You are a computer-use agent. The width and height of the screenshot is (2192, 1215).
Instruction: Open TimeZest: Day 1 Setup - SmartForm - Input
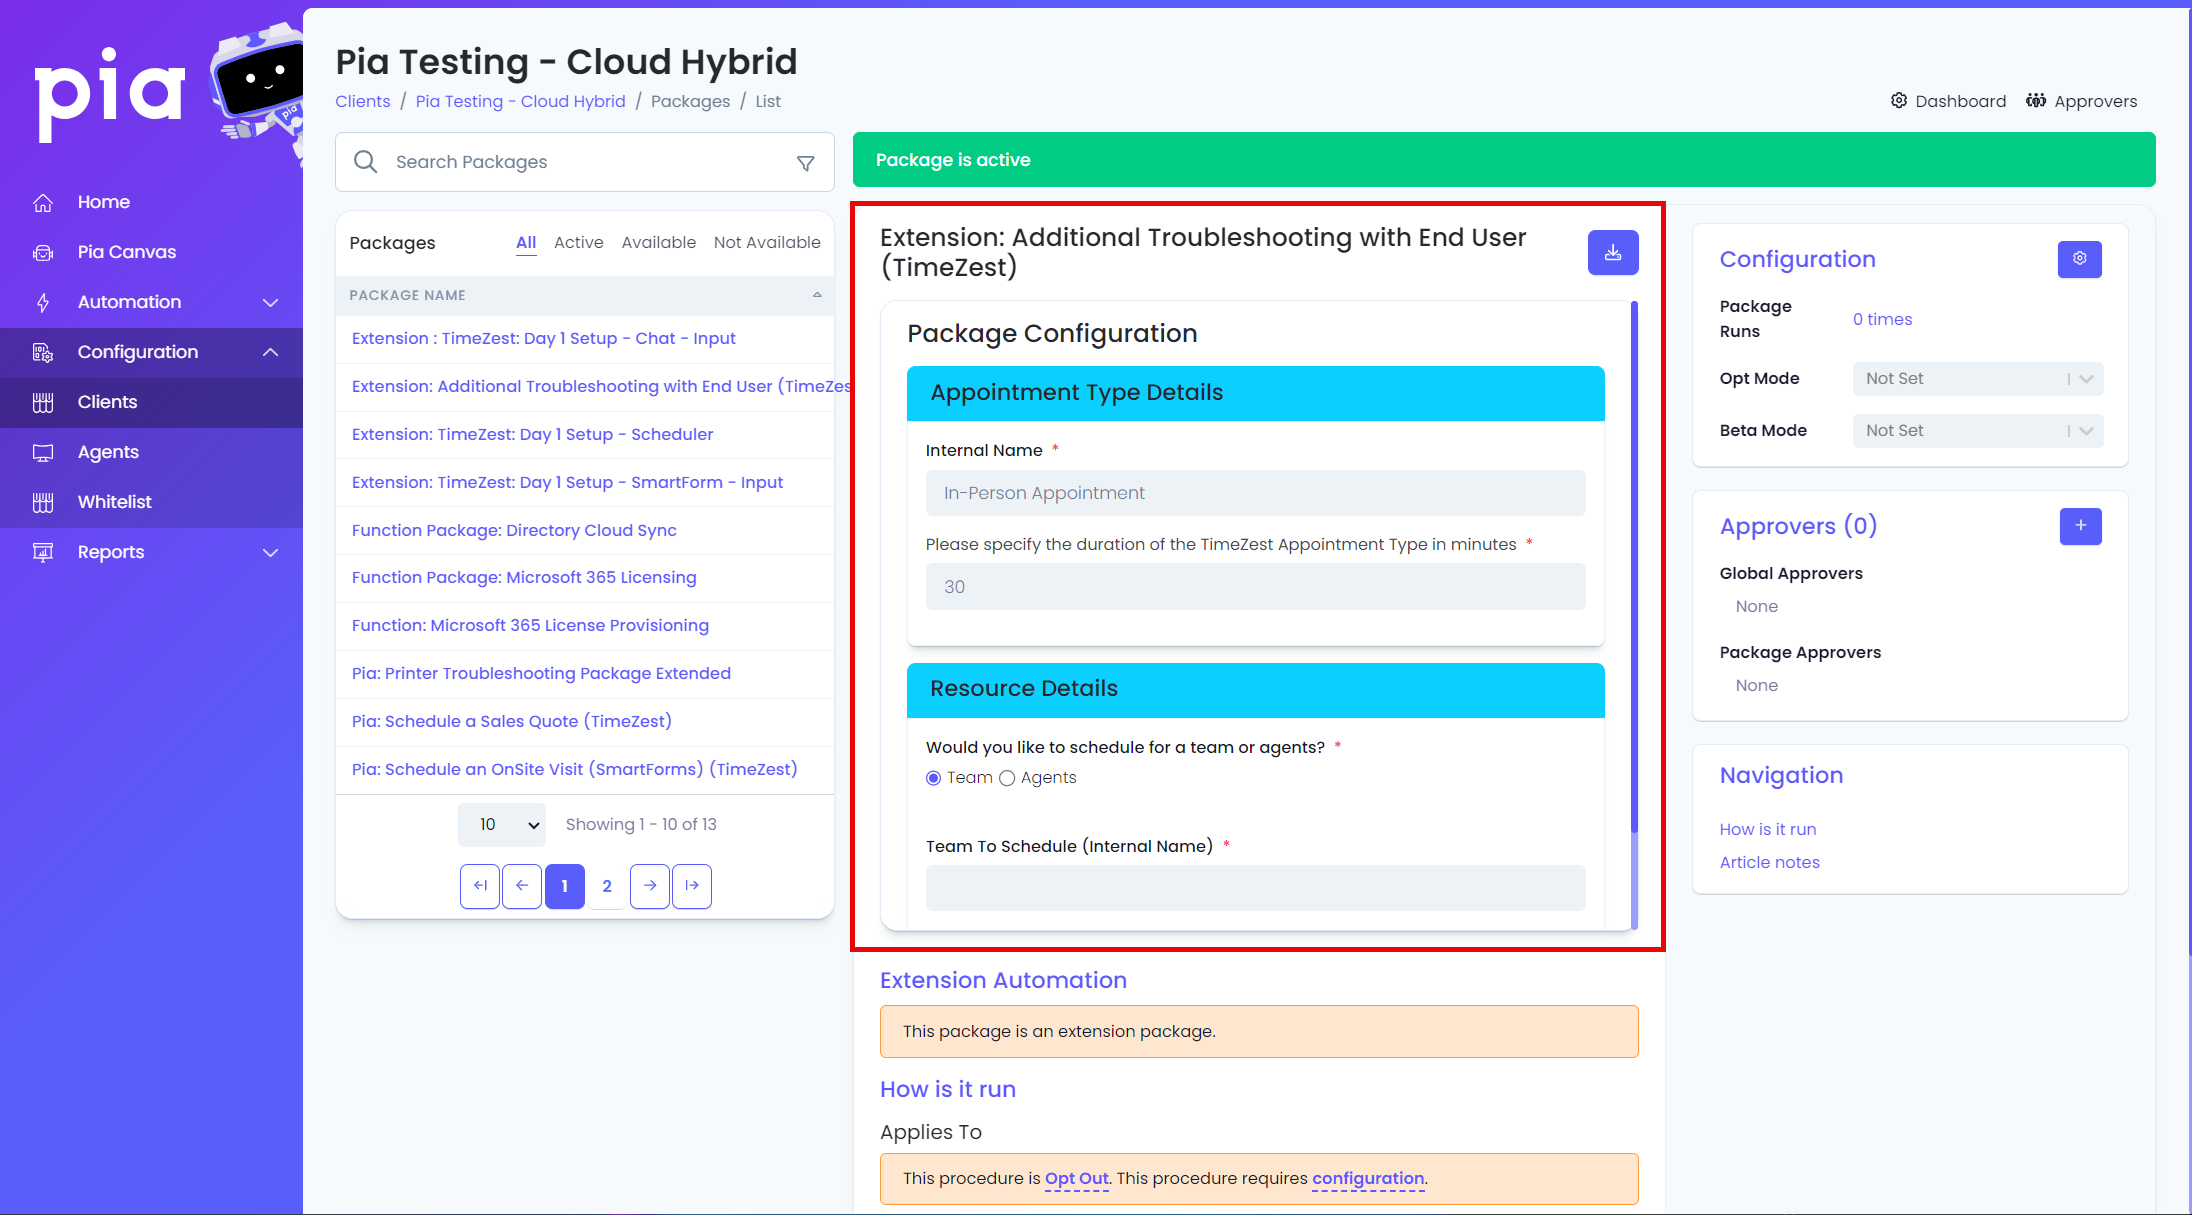pyautogui.click(x=567, y=482)
